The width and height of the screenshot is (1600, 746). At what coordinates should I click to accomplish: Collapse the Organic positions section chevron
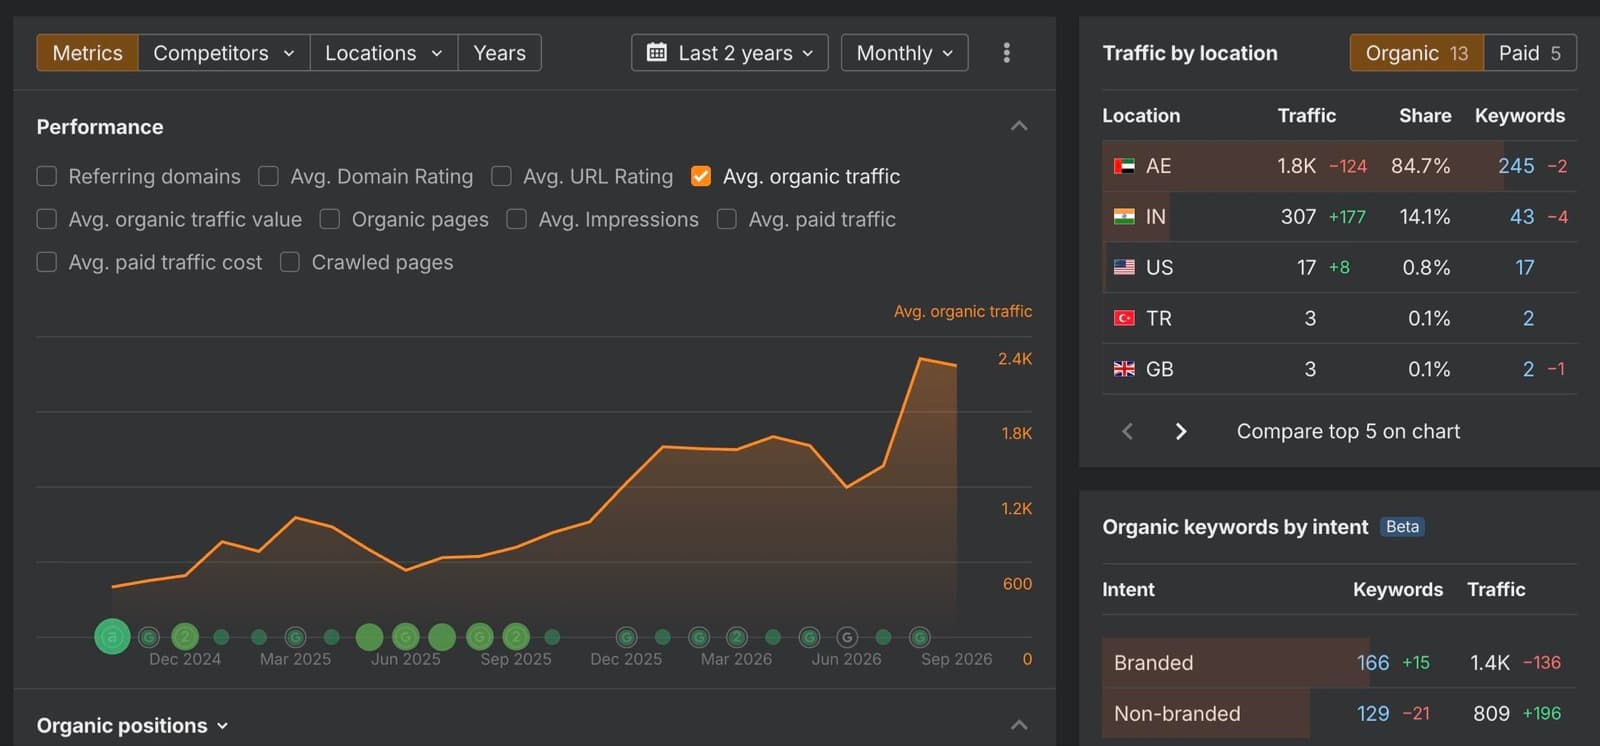[x=1019, y=725]
